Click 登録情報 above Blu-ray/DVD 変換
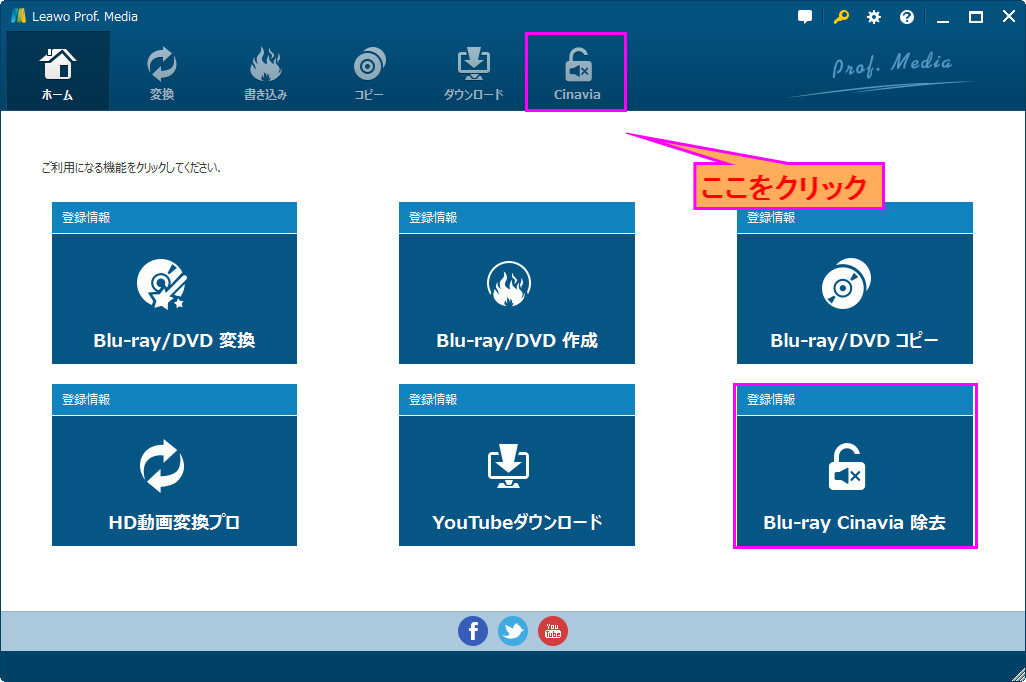Image resolution: width=1026 pixels, height=682 pixels. click(x=86, y=217)
